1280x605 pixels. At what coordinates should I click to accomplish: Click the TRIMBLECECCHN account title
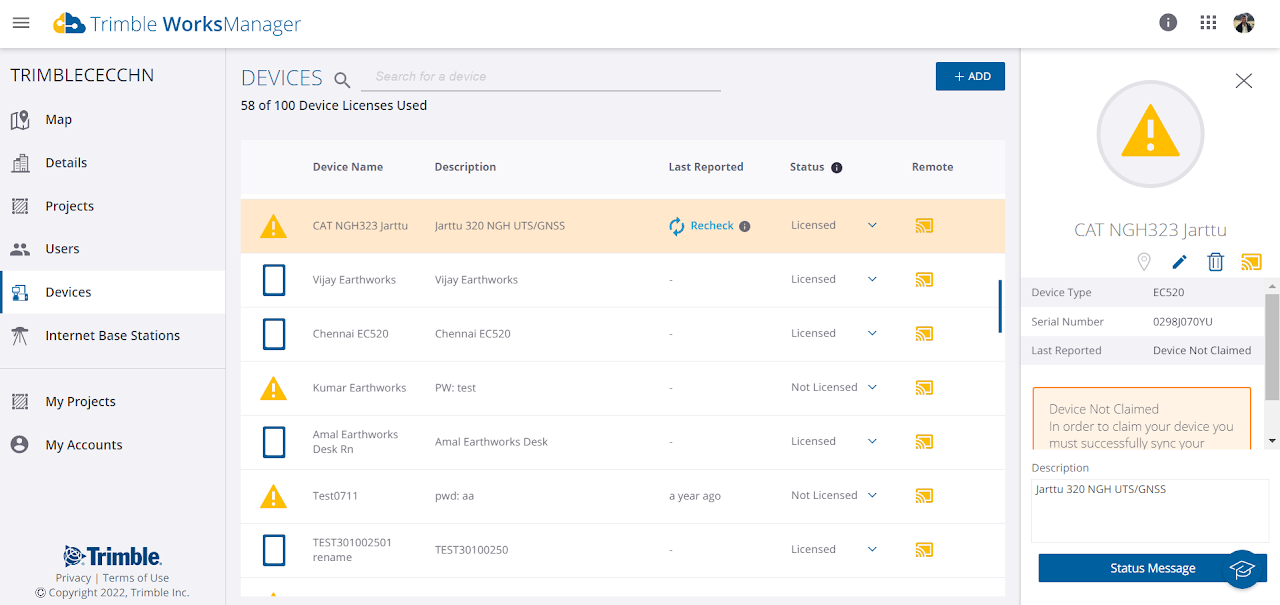coord(82,75)
